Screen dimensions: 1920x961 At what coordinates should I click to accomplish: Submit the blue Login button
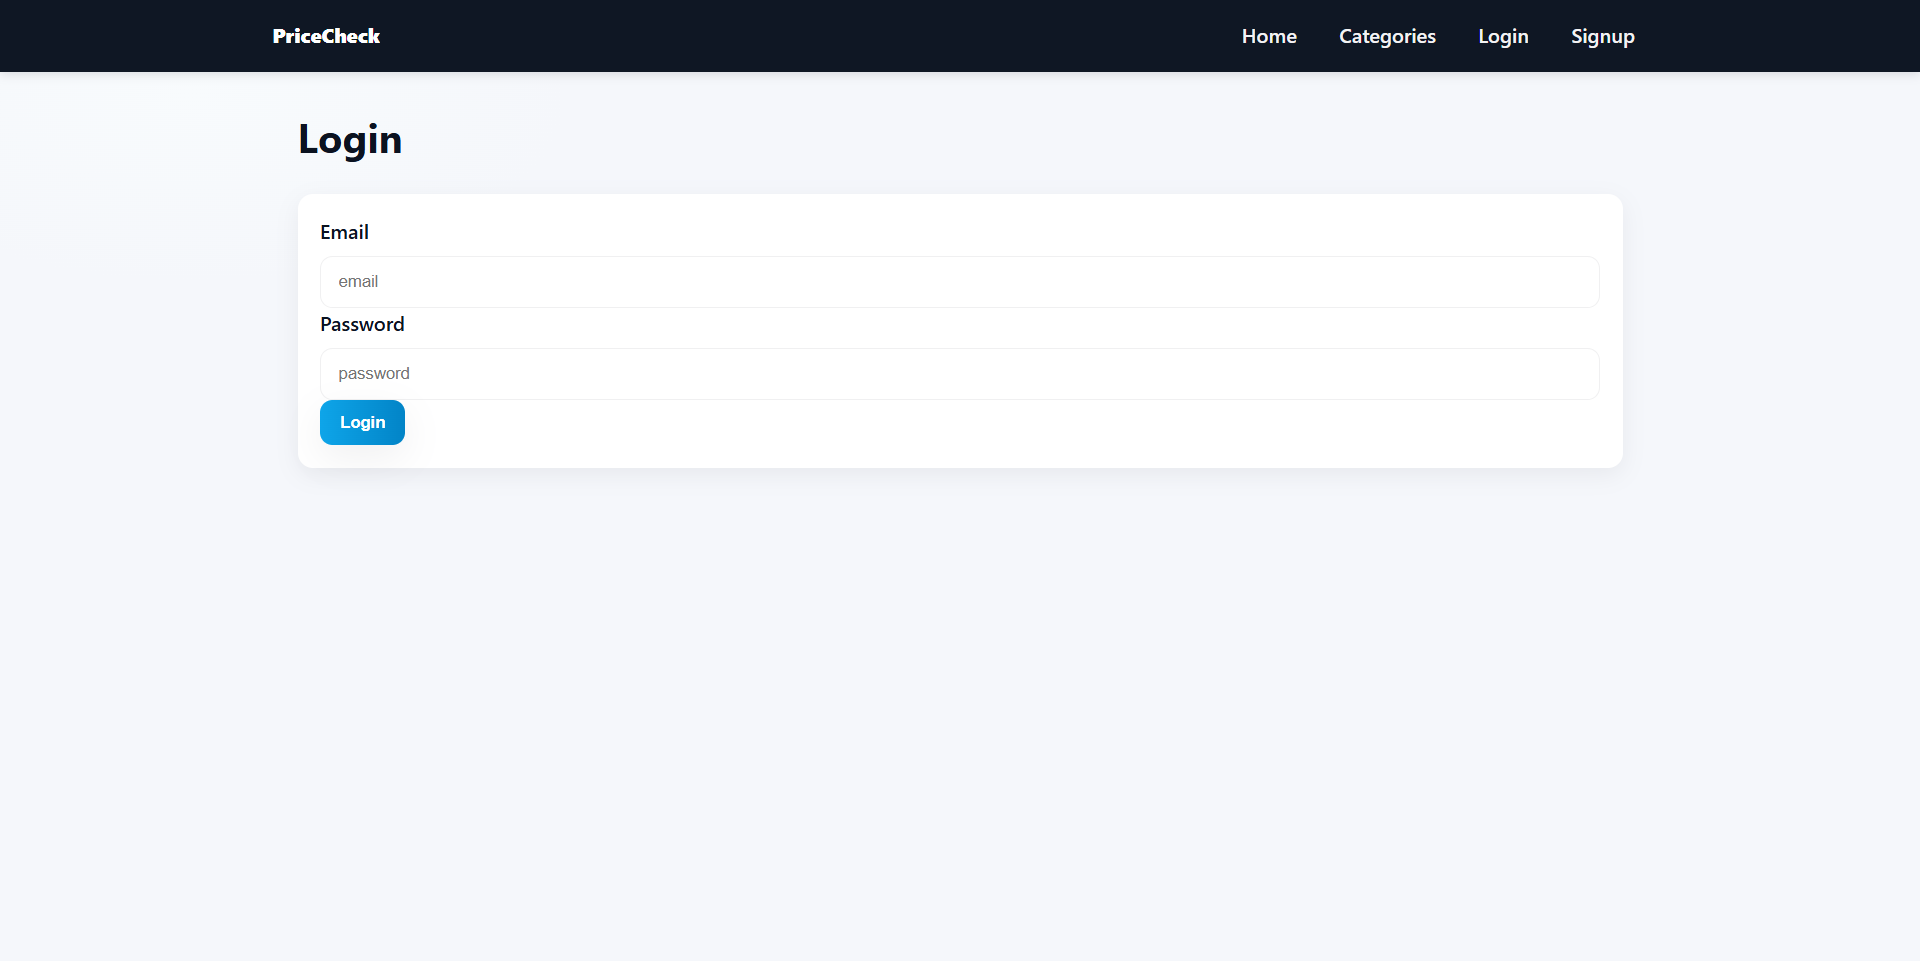click(362, 422)
